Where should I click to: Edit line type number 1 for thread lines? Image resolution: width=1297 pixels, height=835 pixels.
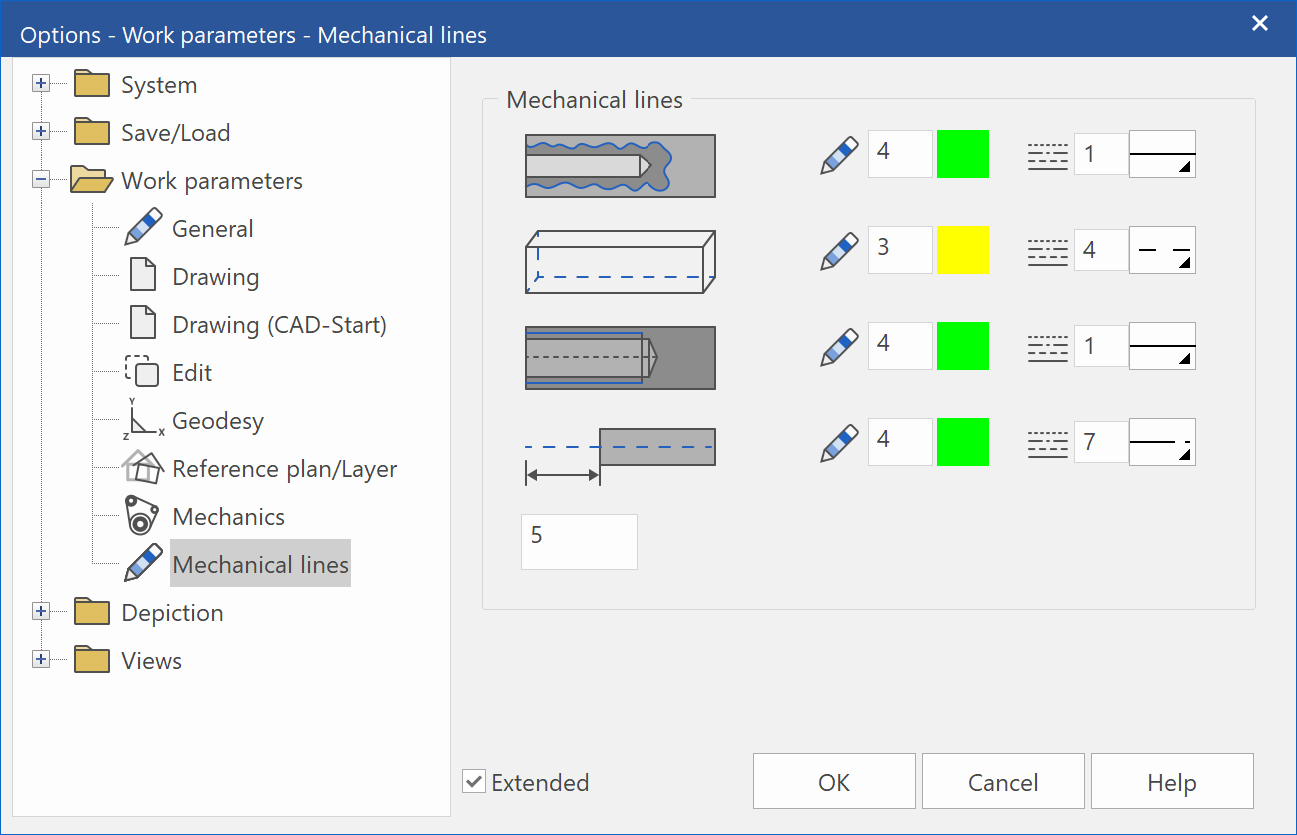[1101, 346]
